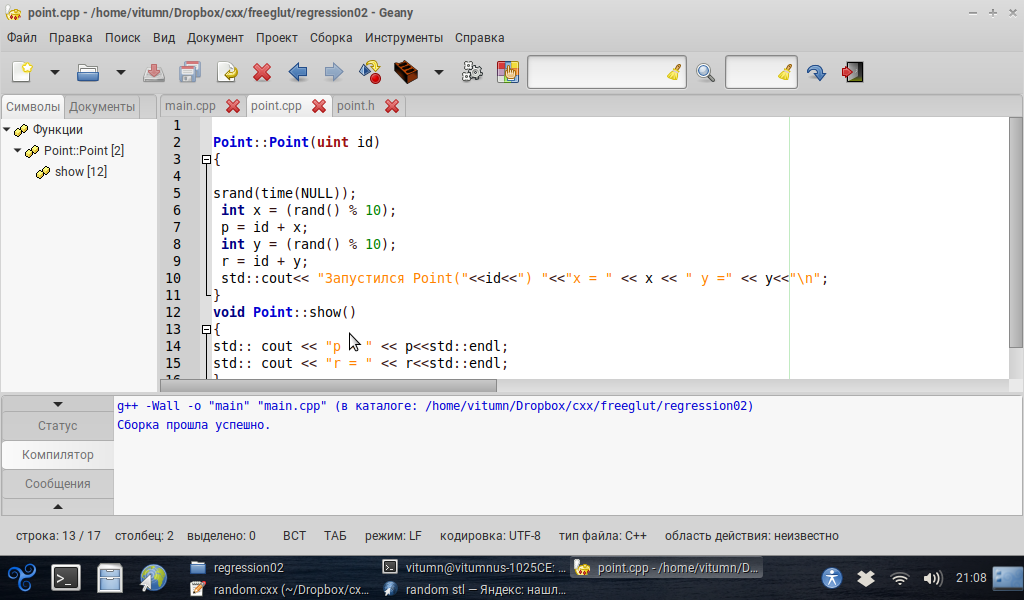This screenshot has height=600, width=1024.
Task: Close the point.h tab
Action: [392, 106]
